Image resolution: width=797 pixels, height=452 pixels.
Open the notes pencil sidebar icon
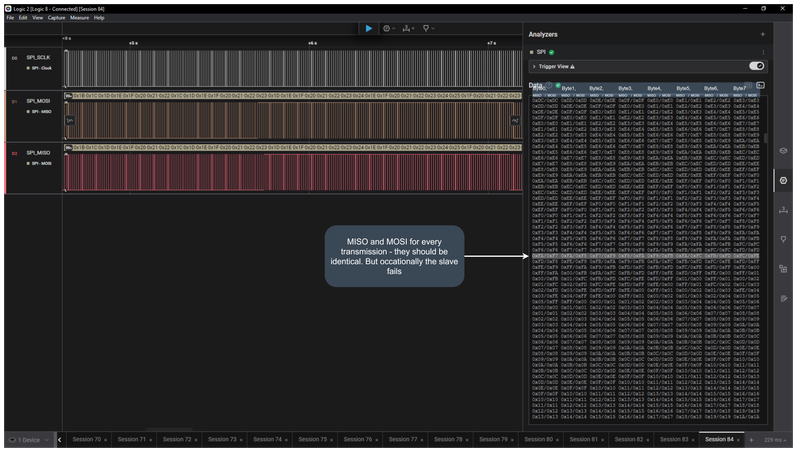point(783,298)
